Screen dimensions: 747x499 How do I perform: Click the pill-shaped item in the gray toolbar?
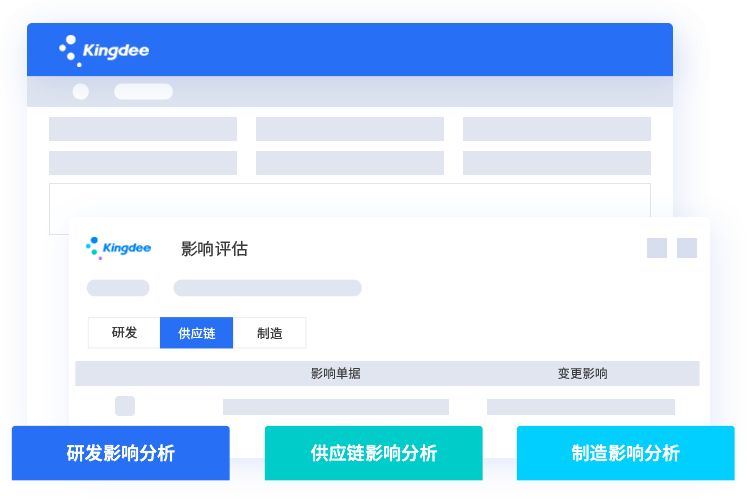143,92
